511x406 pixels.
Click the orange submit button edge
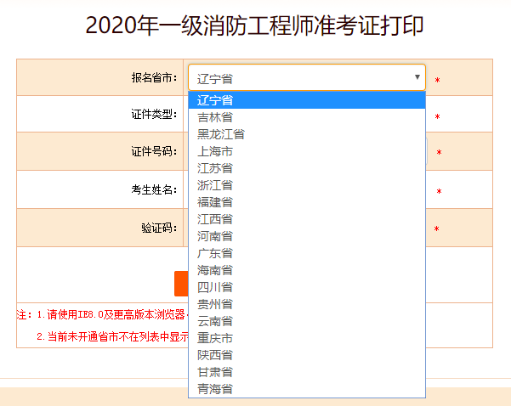click(181, 284)
